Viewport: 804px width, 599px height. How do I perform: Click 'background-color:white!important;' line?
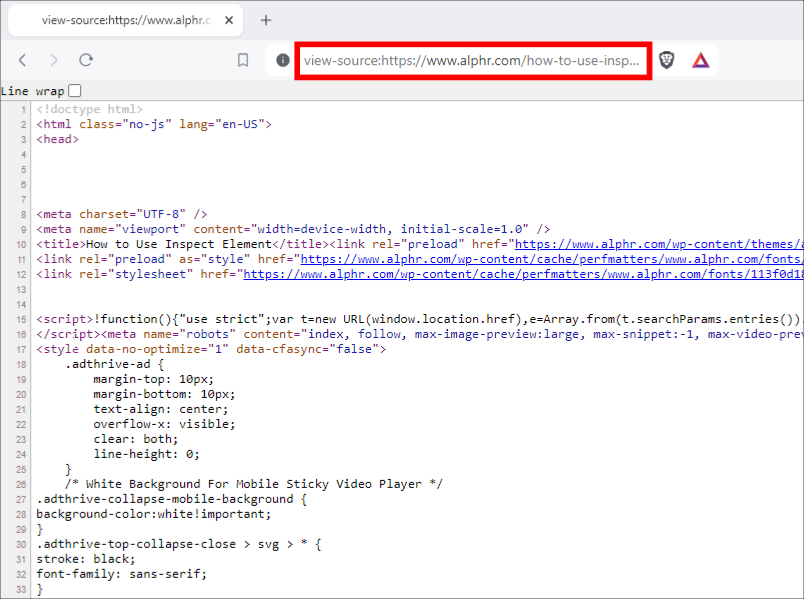[154, 514]
